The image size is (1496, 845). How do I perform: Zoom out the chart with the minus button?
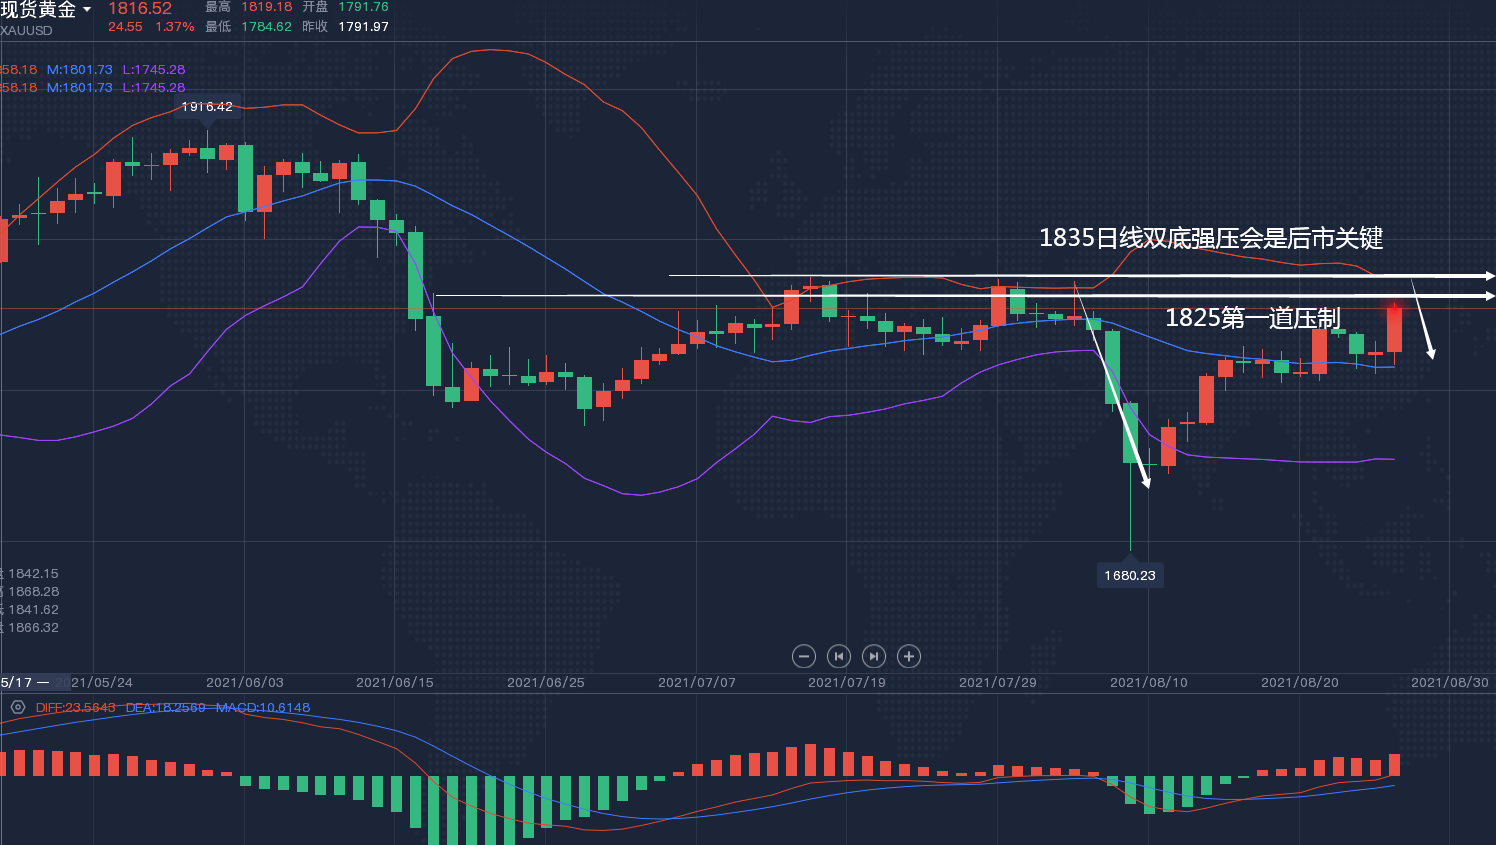coord(803,656)
